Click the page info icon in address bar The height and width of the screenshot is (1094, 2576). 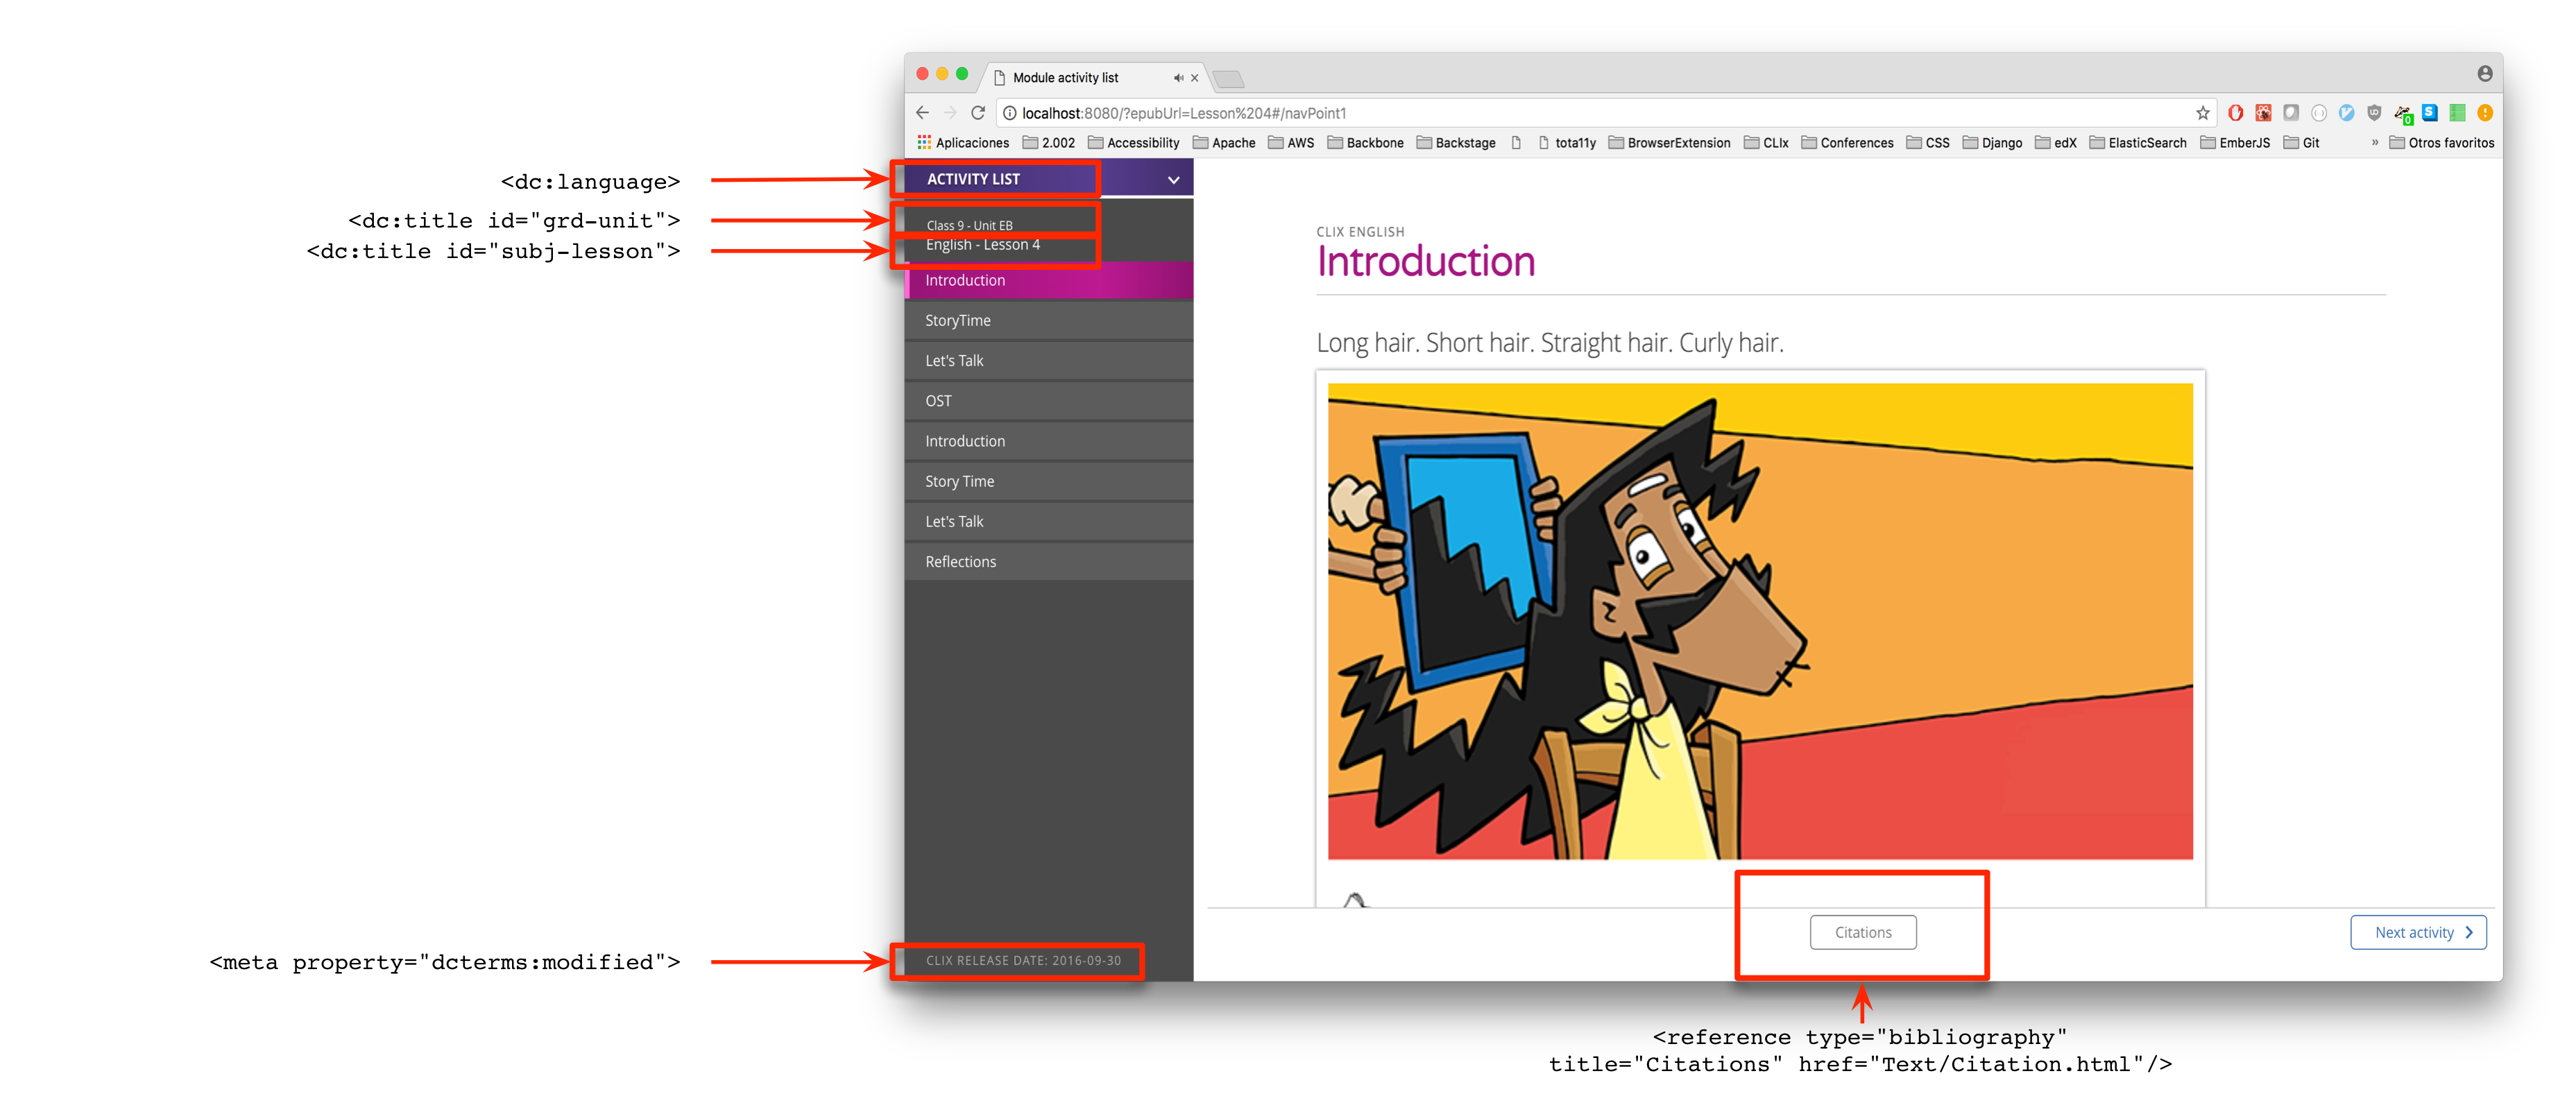point(1010,113)
